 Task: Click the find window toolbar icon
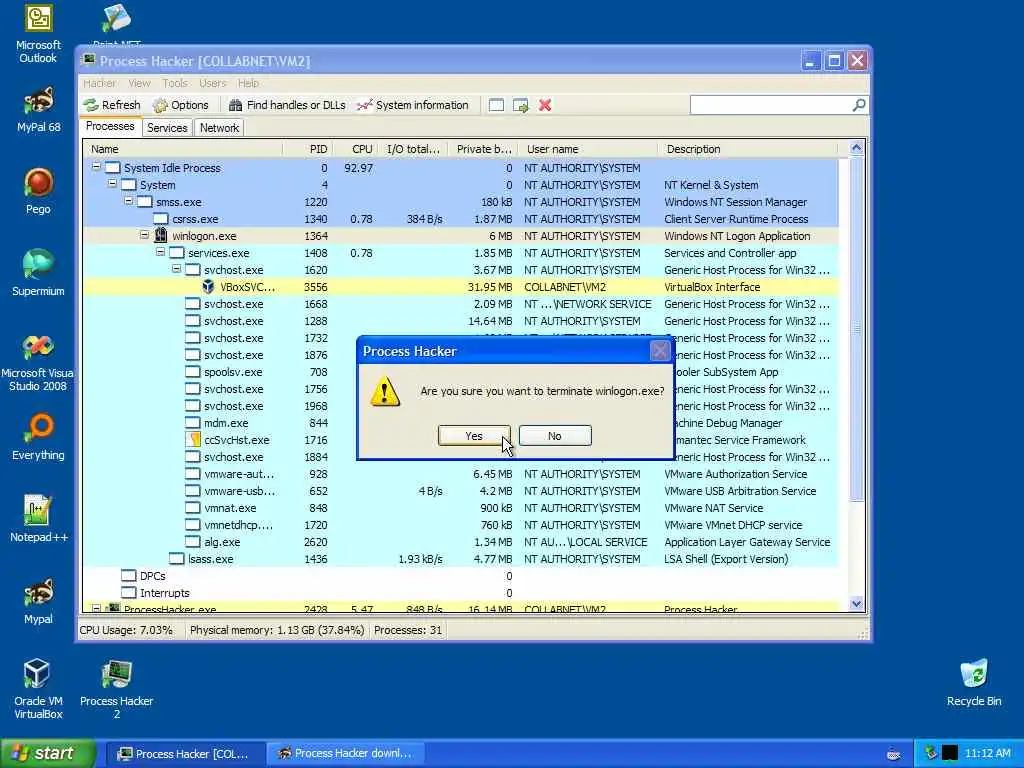(496, 105)
